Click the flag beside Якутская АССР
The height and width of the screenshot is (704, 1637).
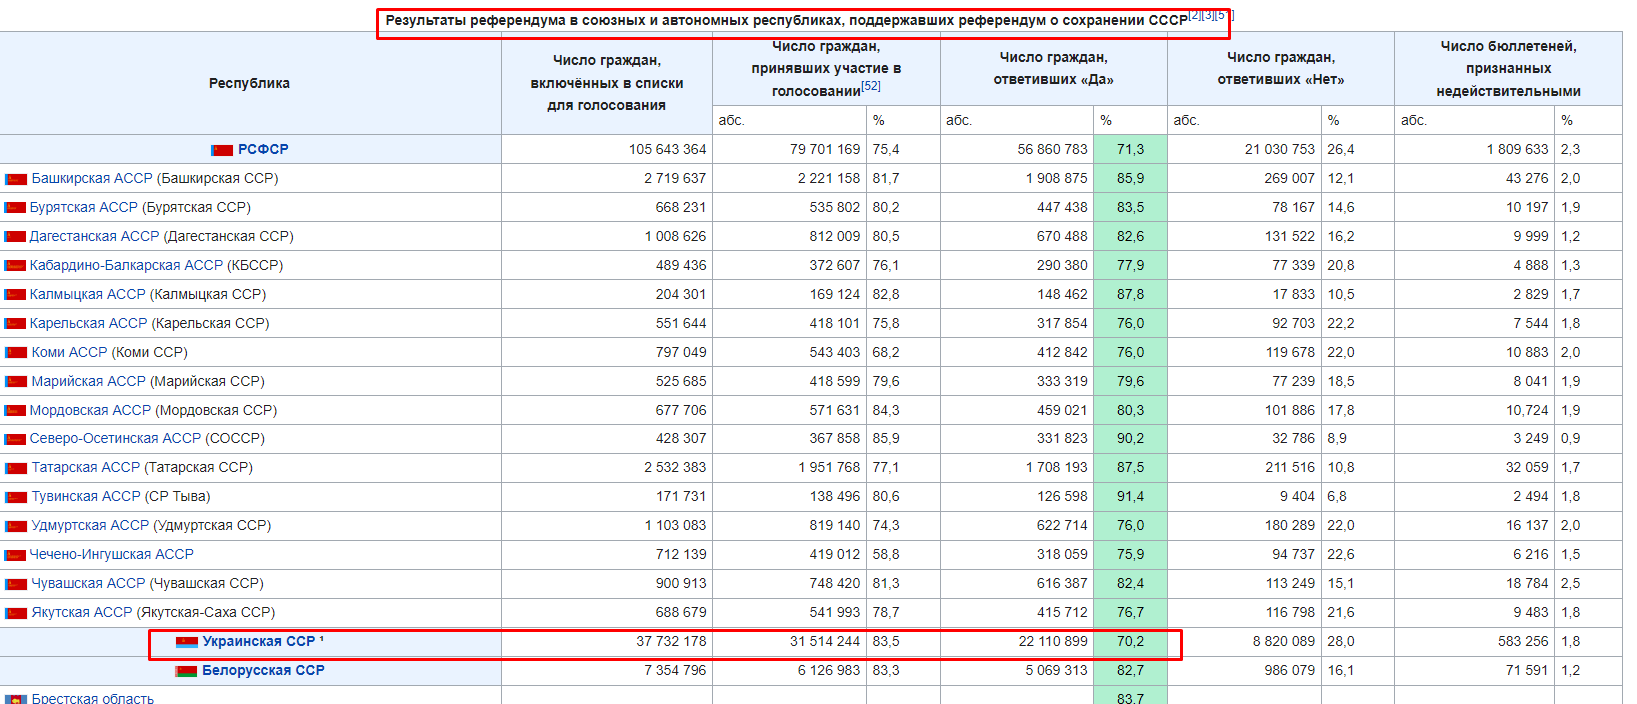(x=16, y=613)
